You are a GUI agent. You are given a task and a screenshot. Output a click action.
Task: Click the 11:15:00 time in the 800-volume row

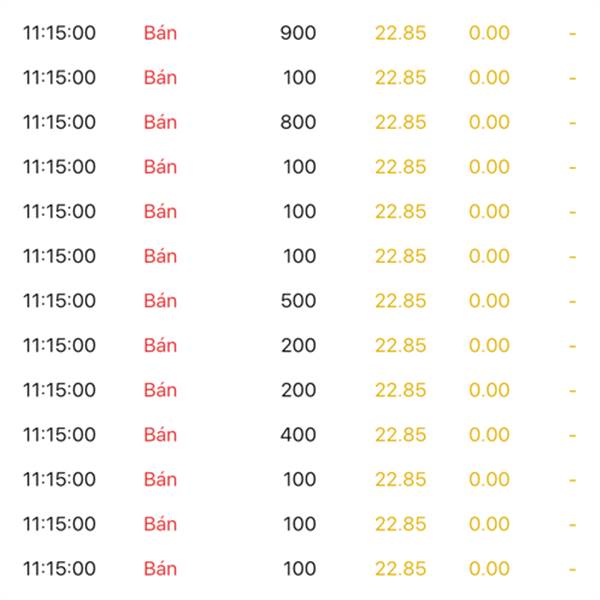click(60, 122)
